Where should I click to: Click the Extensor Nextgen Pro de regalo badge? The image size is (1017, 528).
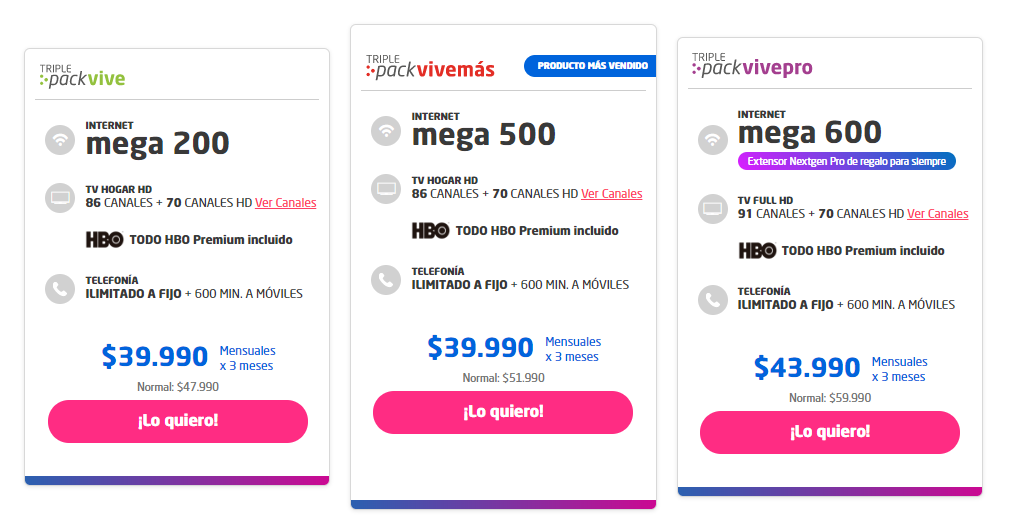[846, 162]
